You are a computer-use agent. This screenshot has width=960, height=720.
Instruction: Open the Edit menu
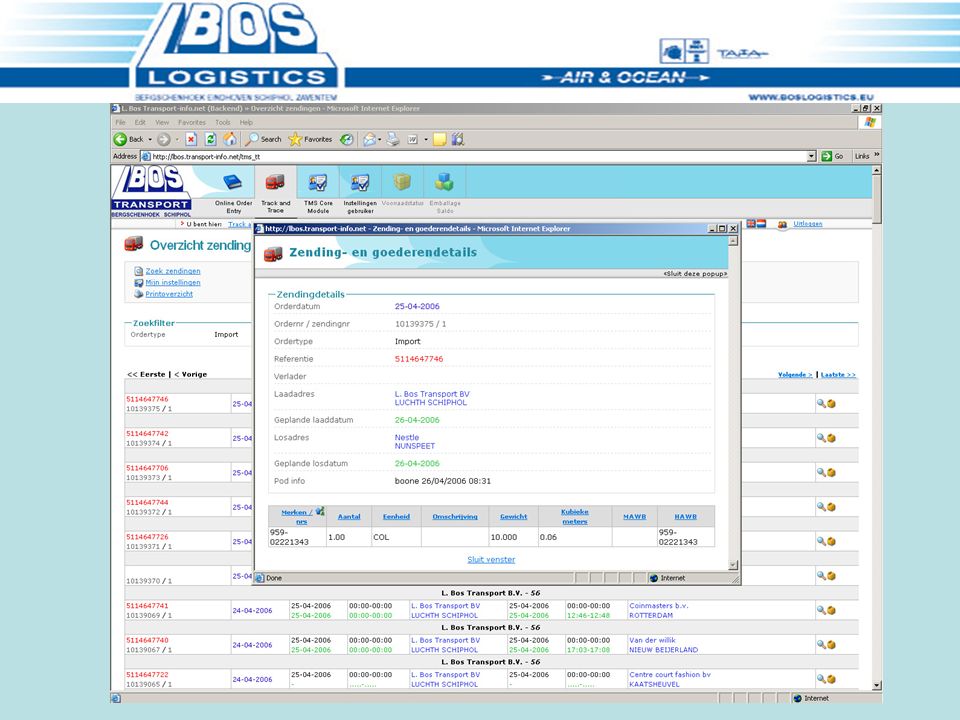(140, 122)
